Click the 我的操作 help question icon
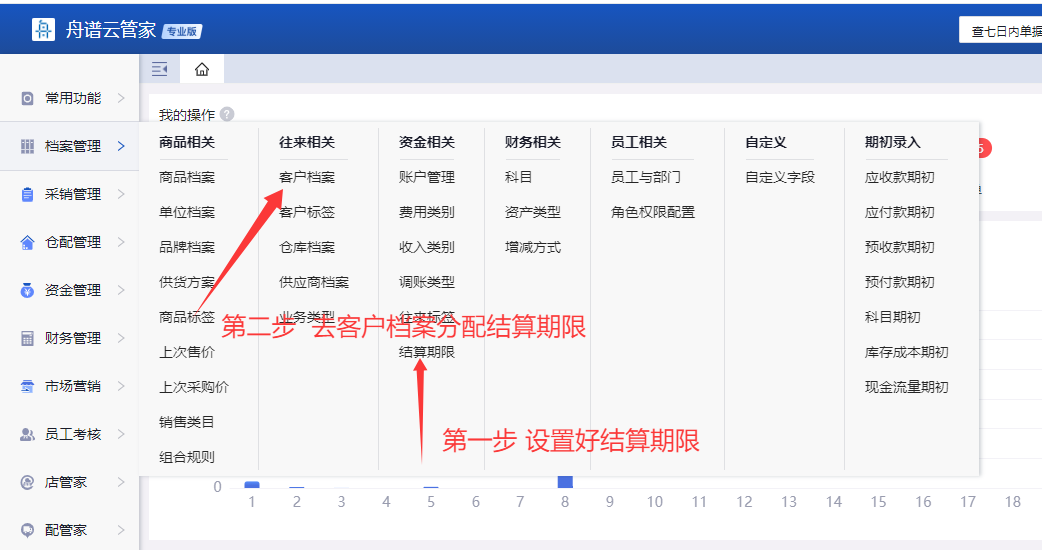Screen dimensions: 1042x550 tap(227, 115)
